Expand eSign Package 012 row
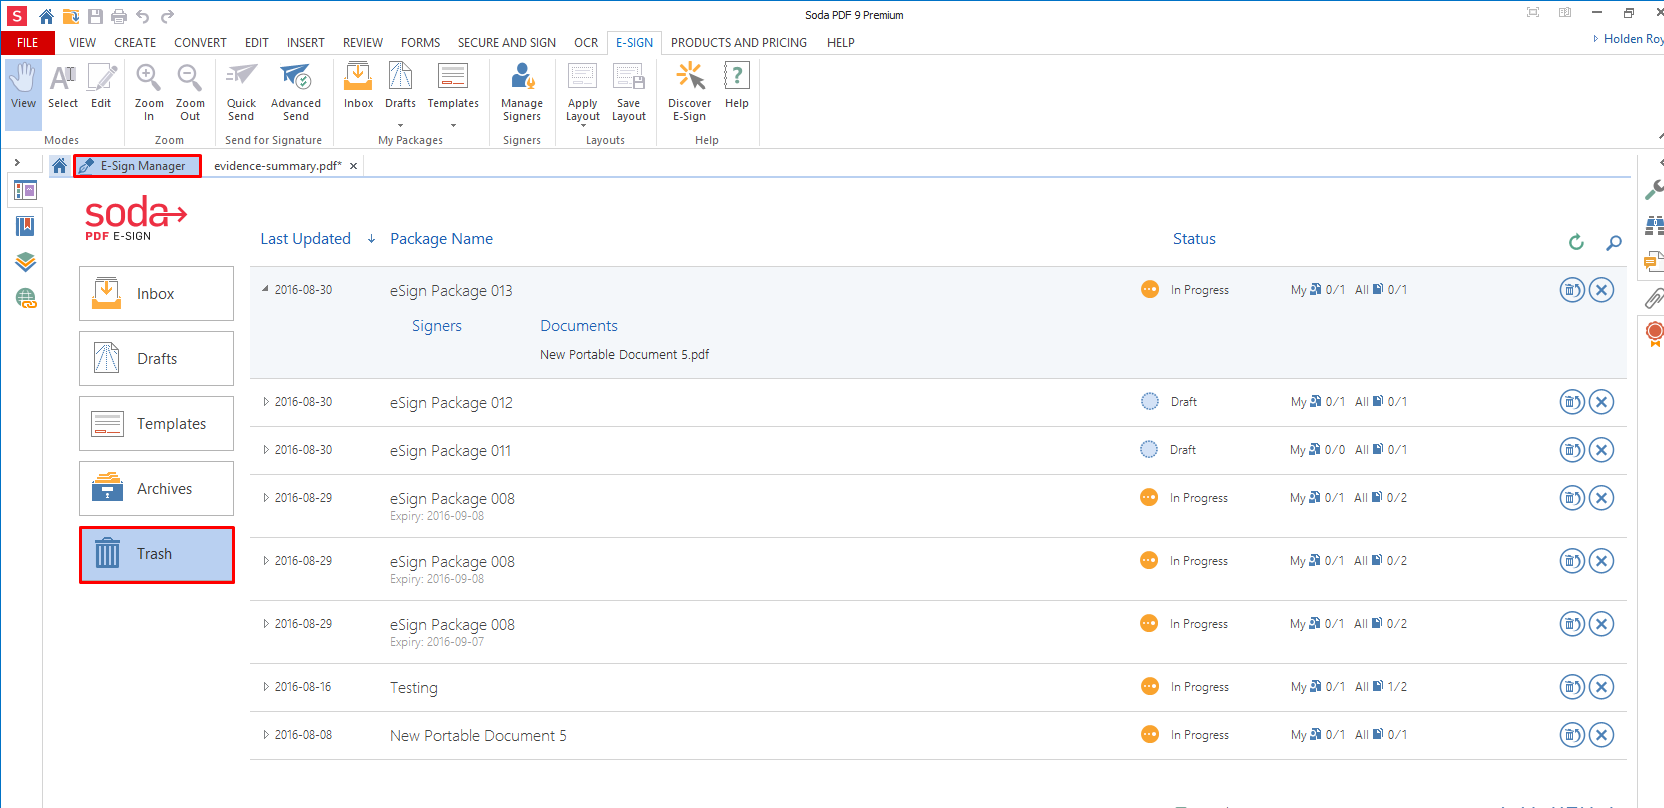The height and width of the screenshot is (808, 1664). click(265, 402)
